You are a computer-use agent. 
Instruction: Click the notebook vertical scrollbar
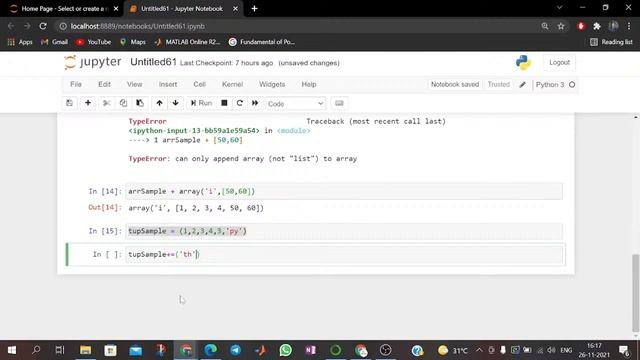point(636,293)
